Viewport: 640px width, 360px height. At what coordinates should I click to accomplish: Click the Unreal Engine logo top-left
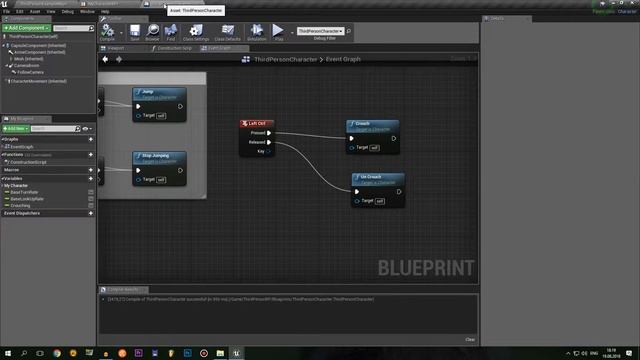click(4, 4)
